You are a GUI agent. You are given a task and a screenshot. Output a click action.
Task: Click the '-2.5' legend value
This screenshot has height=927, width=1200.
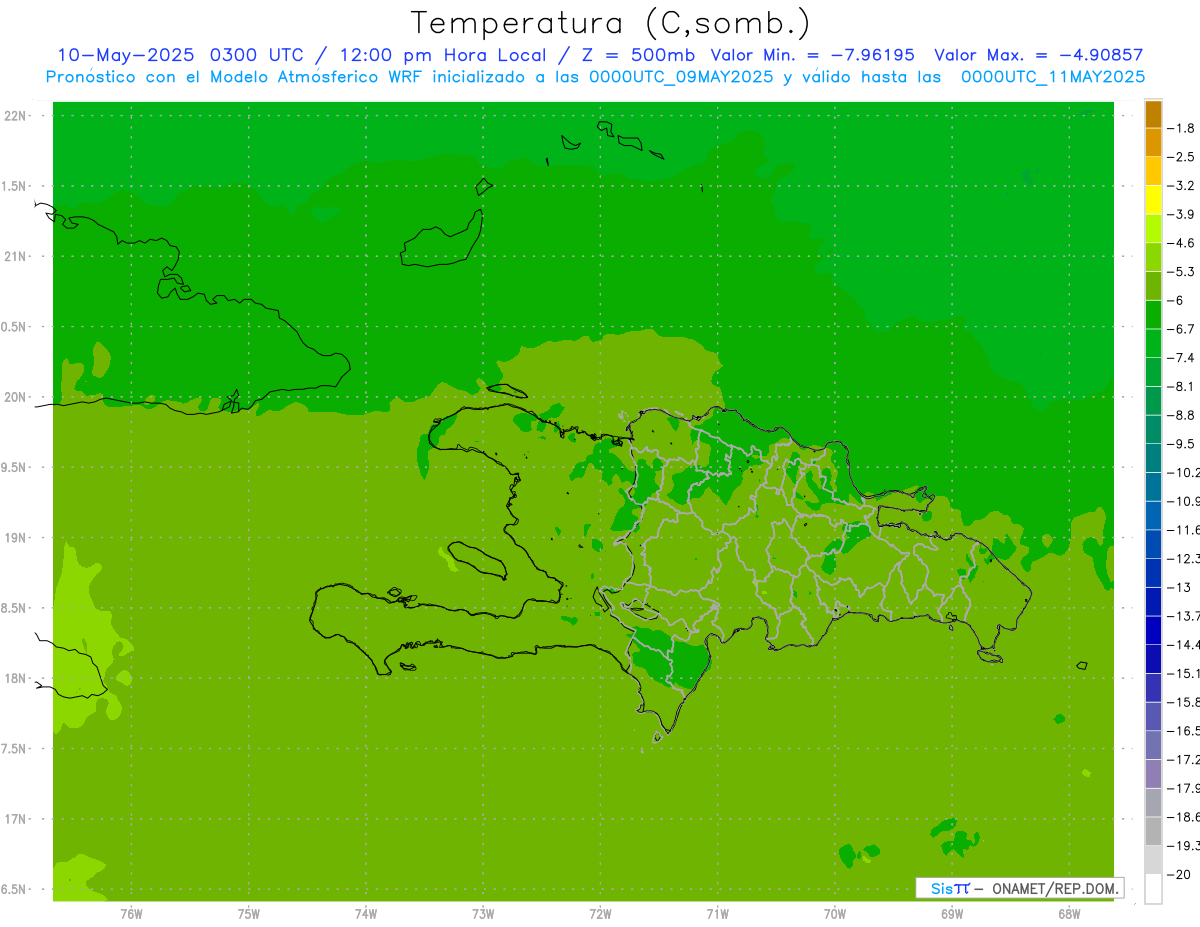[1183, 157]
